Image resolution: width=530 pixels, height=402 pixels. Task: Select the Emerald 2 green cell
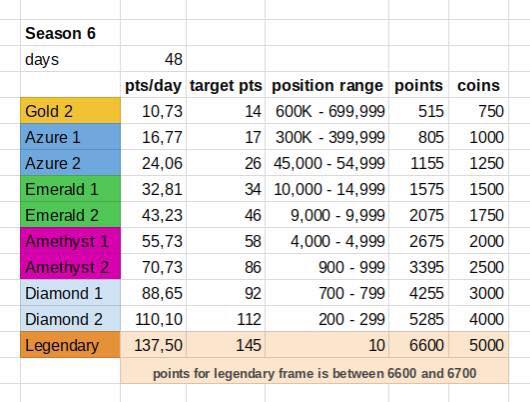click(x=70, y=215)
